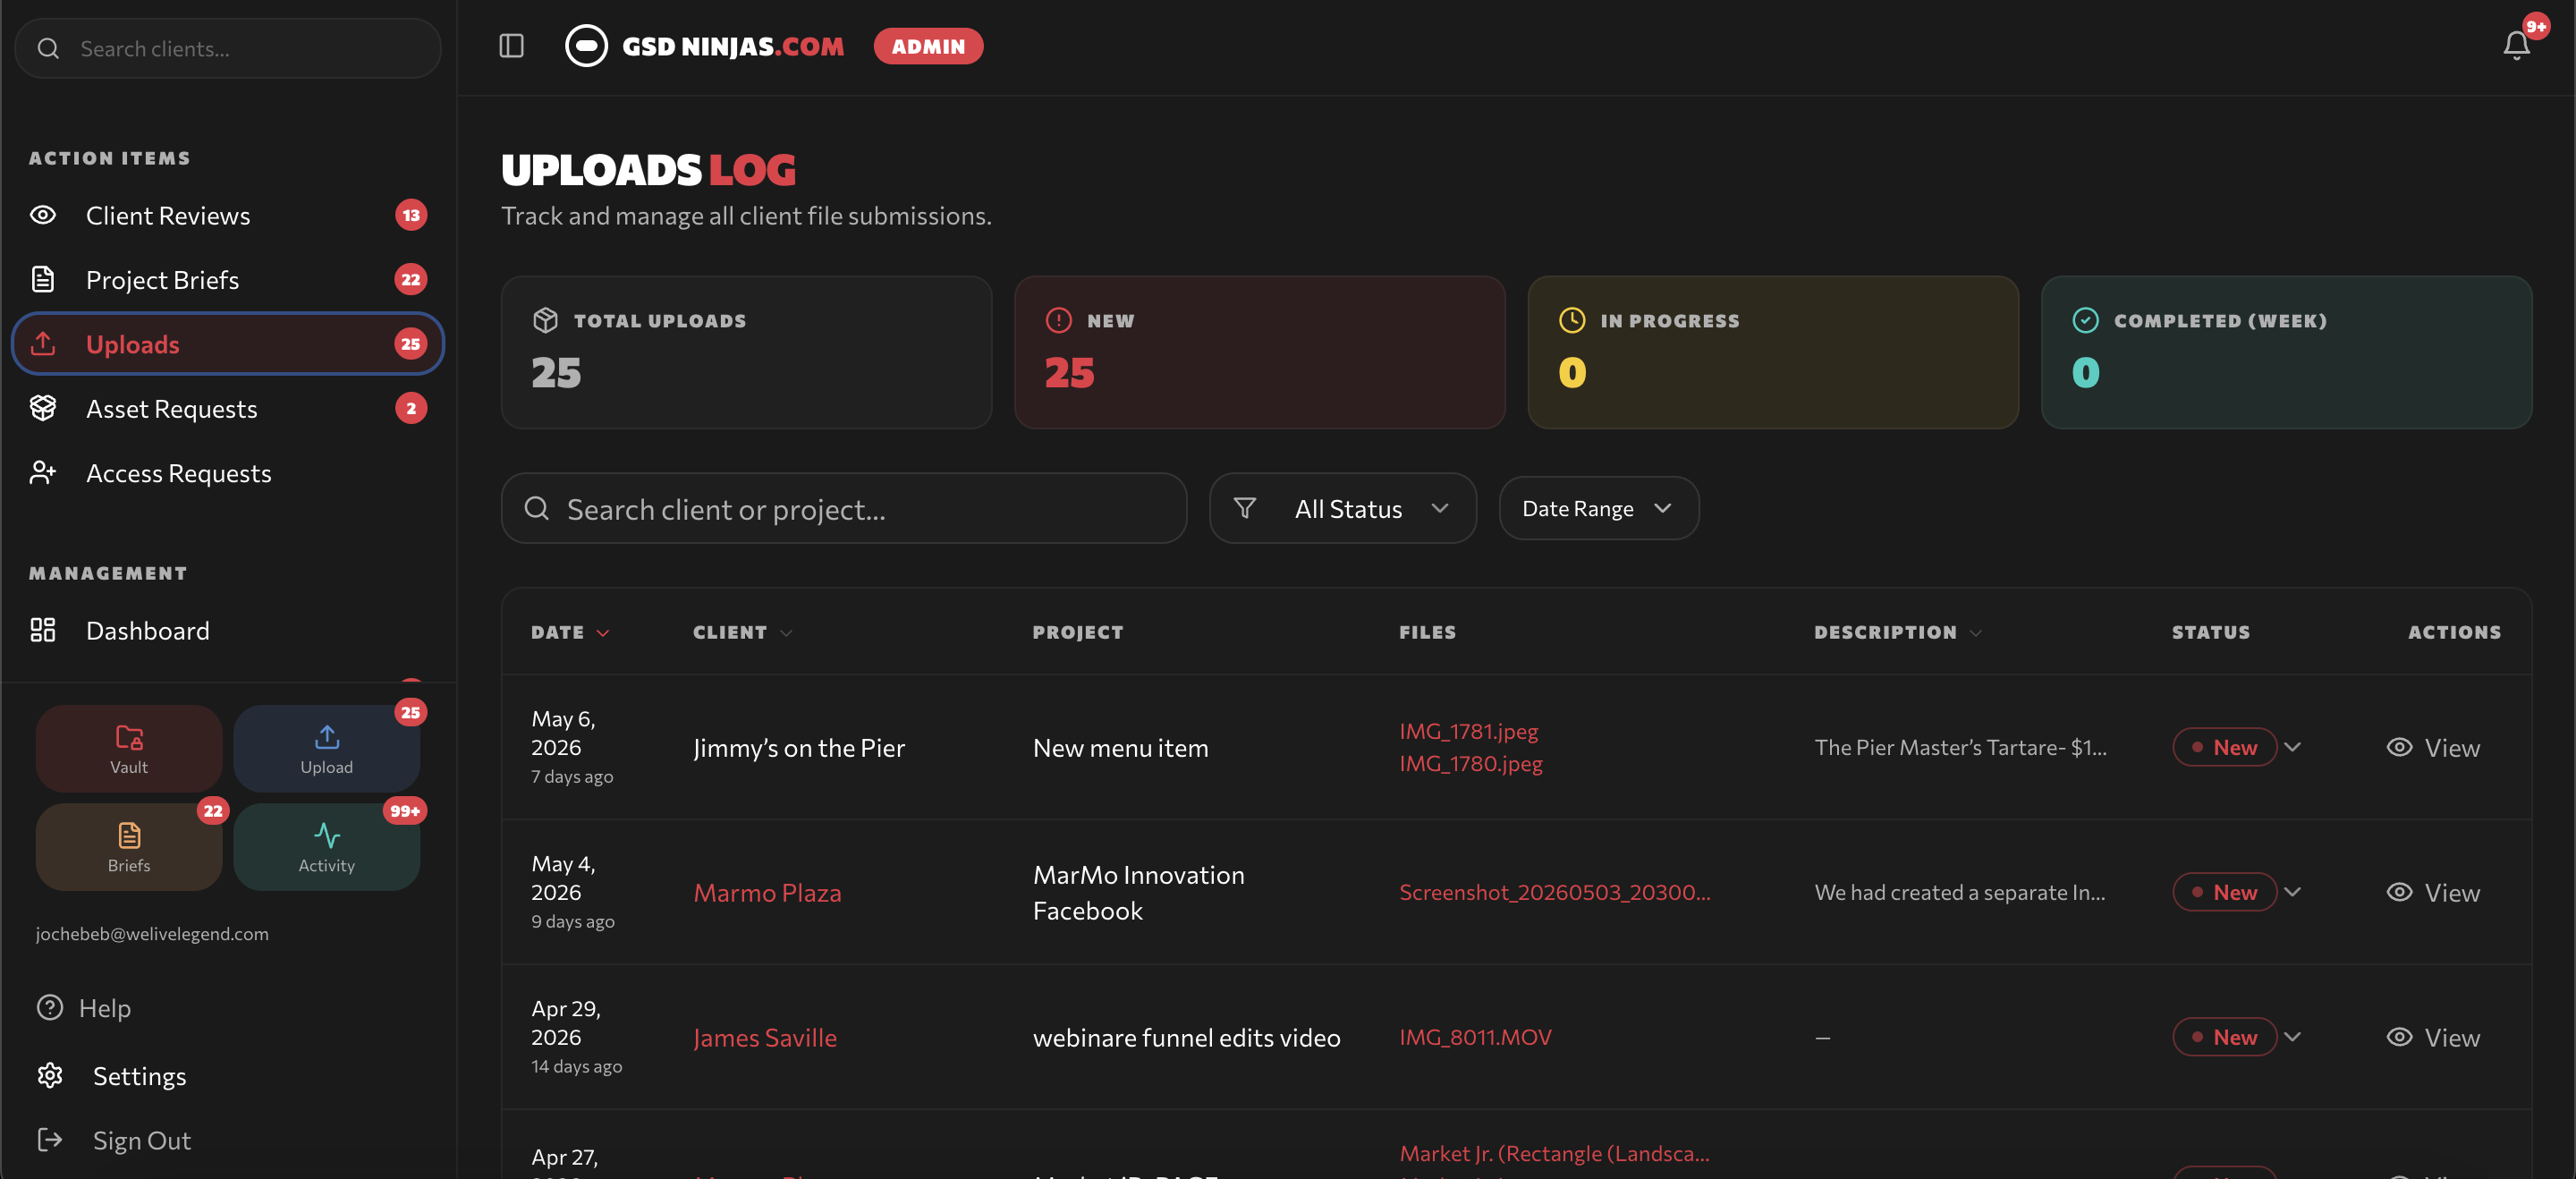
Task: Click the Access Requests user-plus icon
Action: [43, 472]
